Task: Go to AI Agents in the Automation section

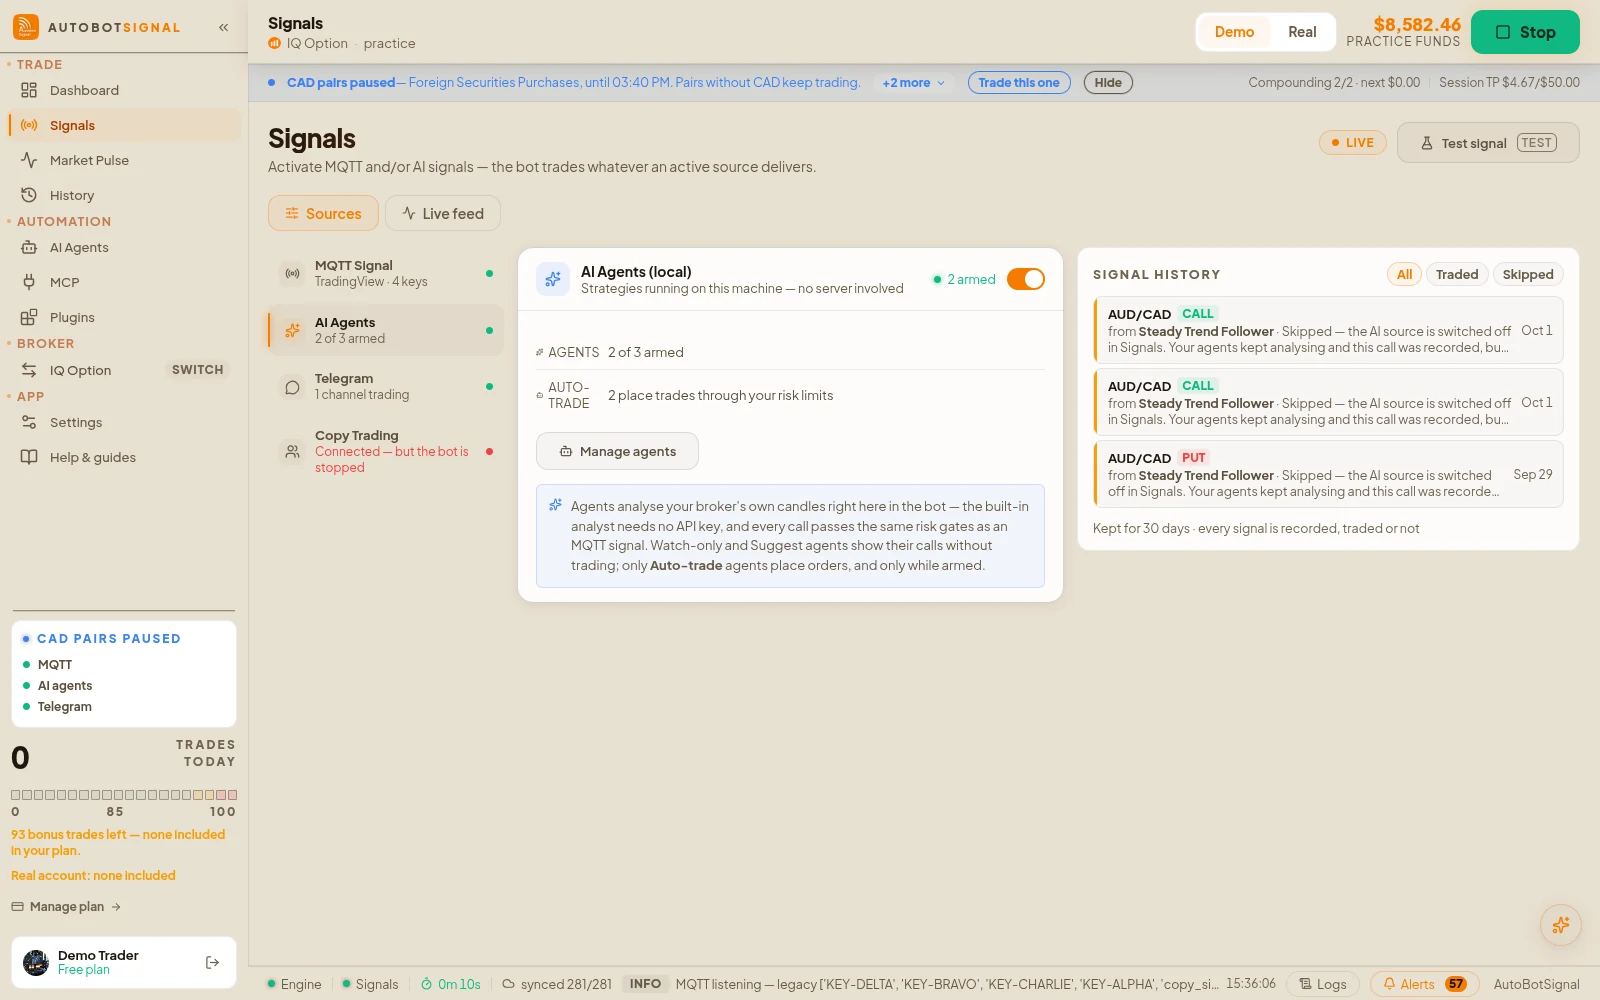Action: click(x=124, y=247)
